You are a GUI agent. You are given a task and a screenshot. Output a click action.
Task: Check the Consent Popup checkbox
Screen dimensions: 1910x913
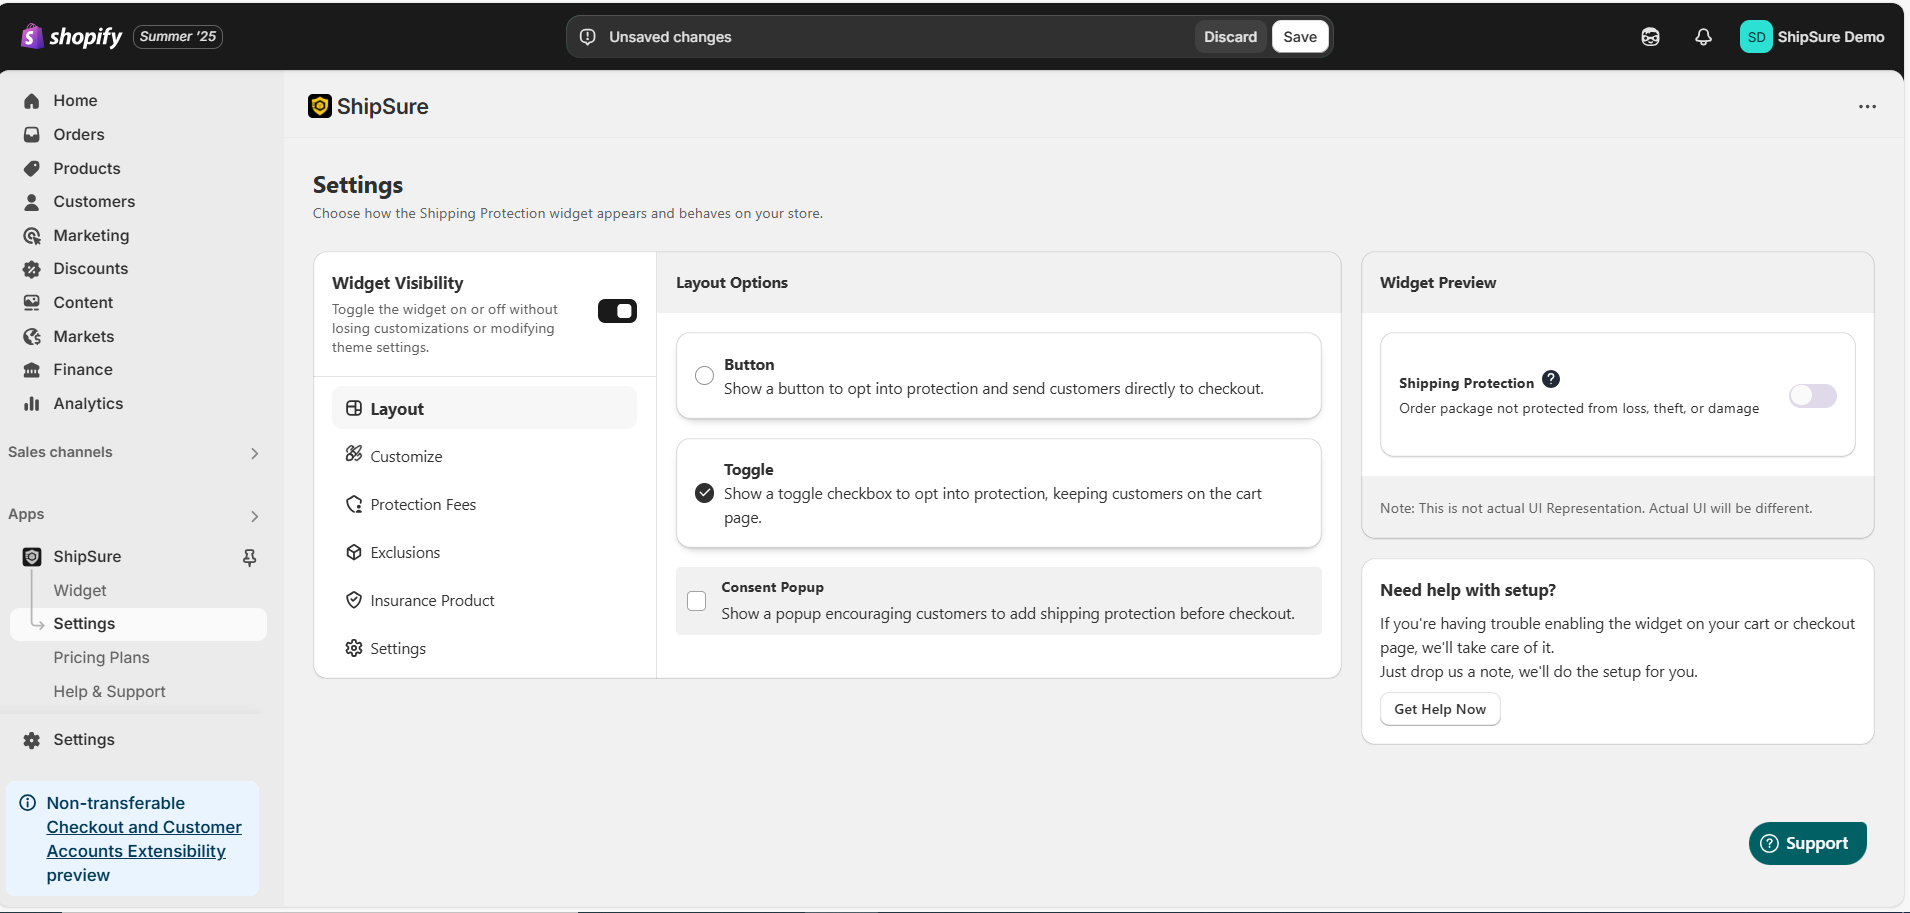pyautogui.click(x=697, y=601)
